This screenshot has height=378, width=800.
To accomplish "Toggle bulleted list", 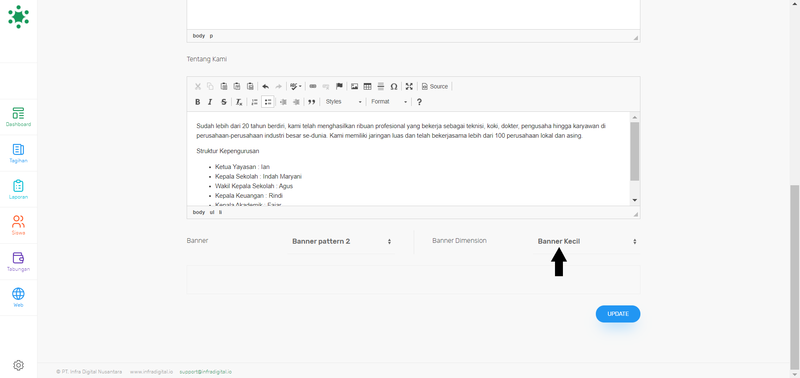I will pyautogui.click(x=268, y=102).
